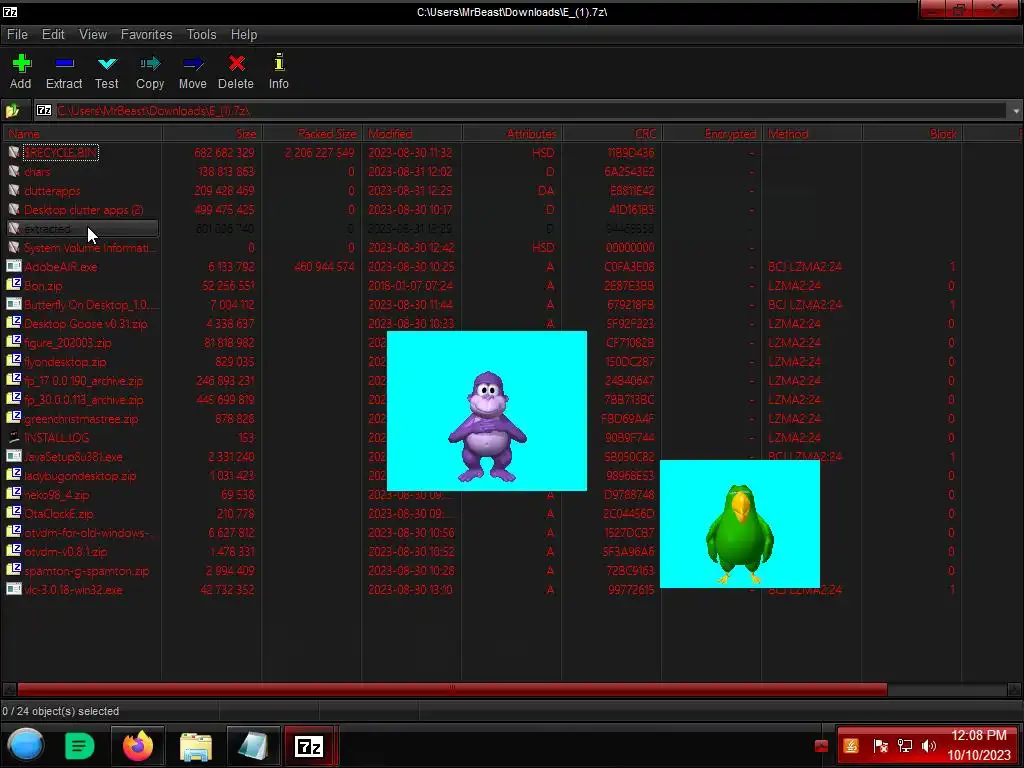Sort by the Packed Size column header
The image size is (1024, 768).
(312, 134)
